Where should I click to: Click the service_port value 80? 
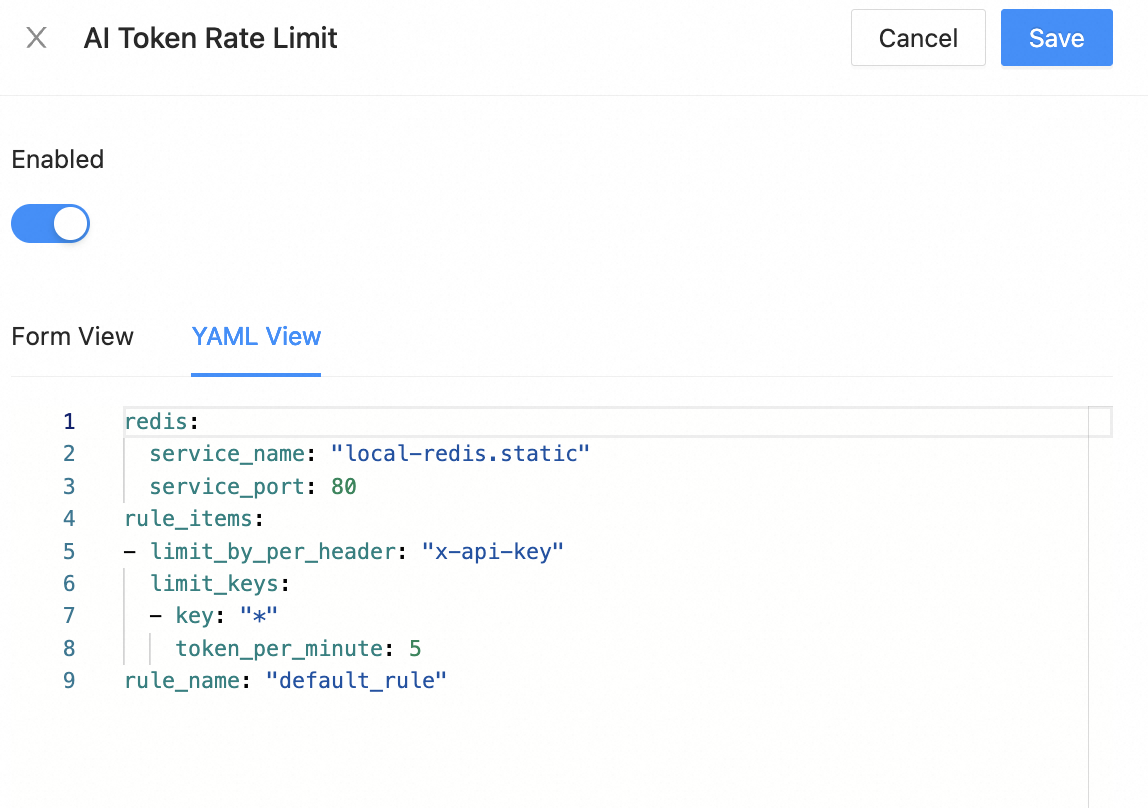click(344, 487)
